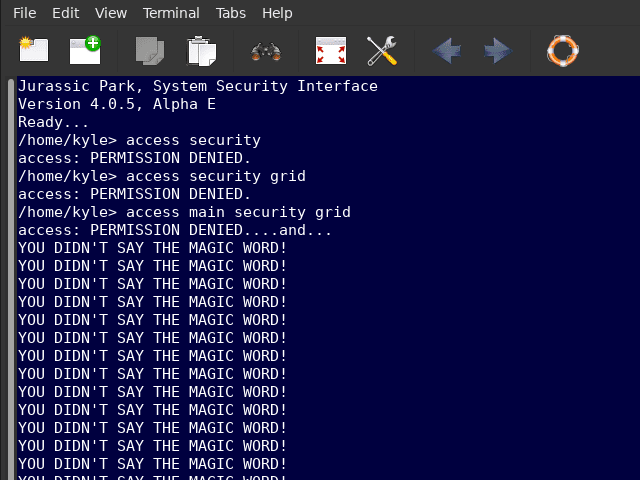Open the View menu
640x480 pixels.
click(111, 13)
